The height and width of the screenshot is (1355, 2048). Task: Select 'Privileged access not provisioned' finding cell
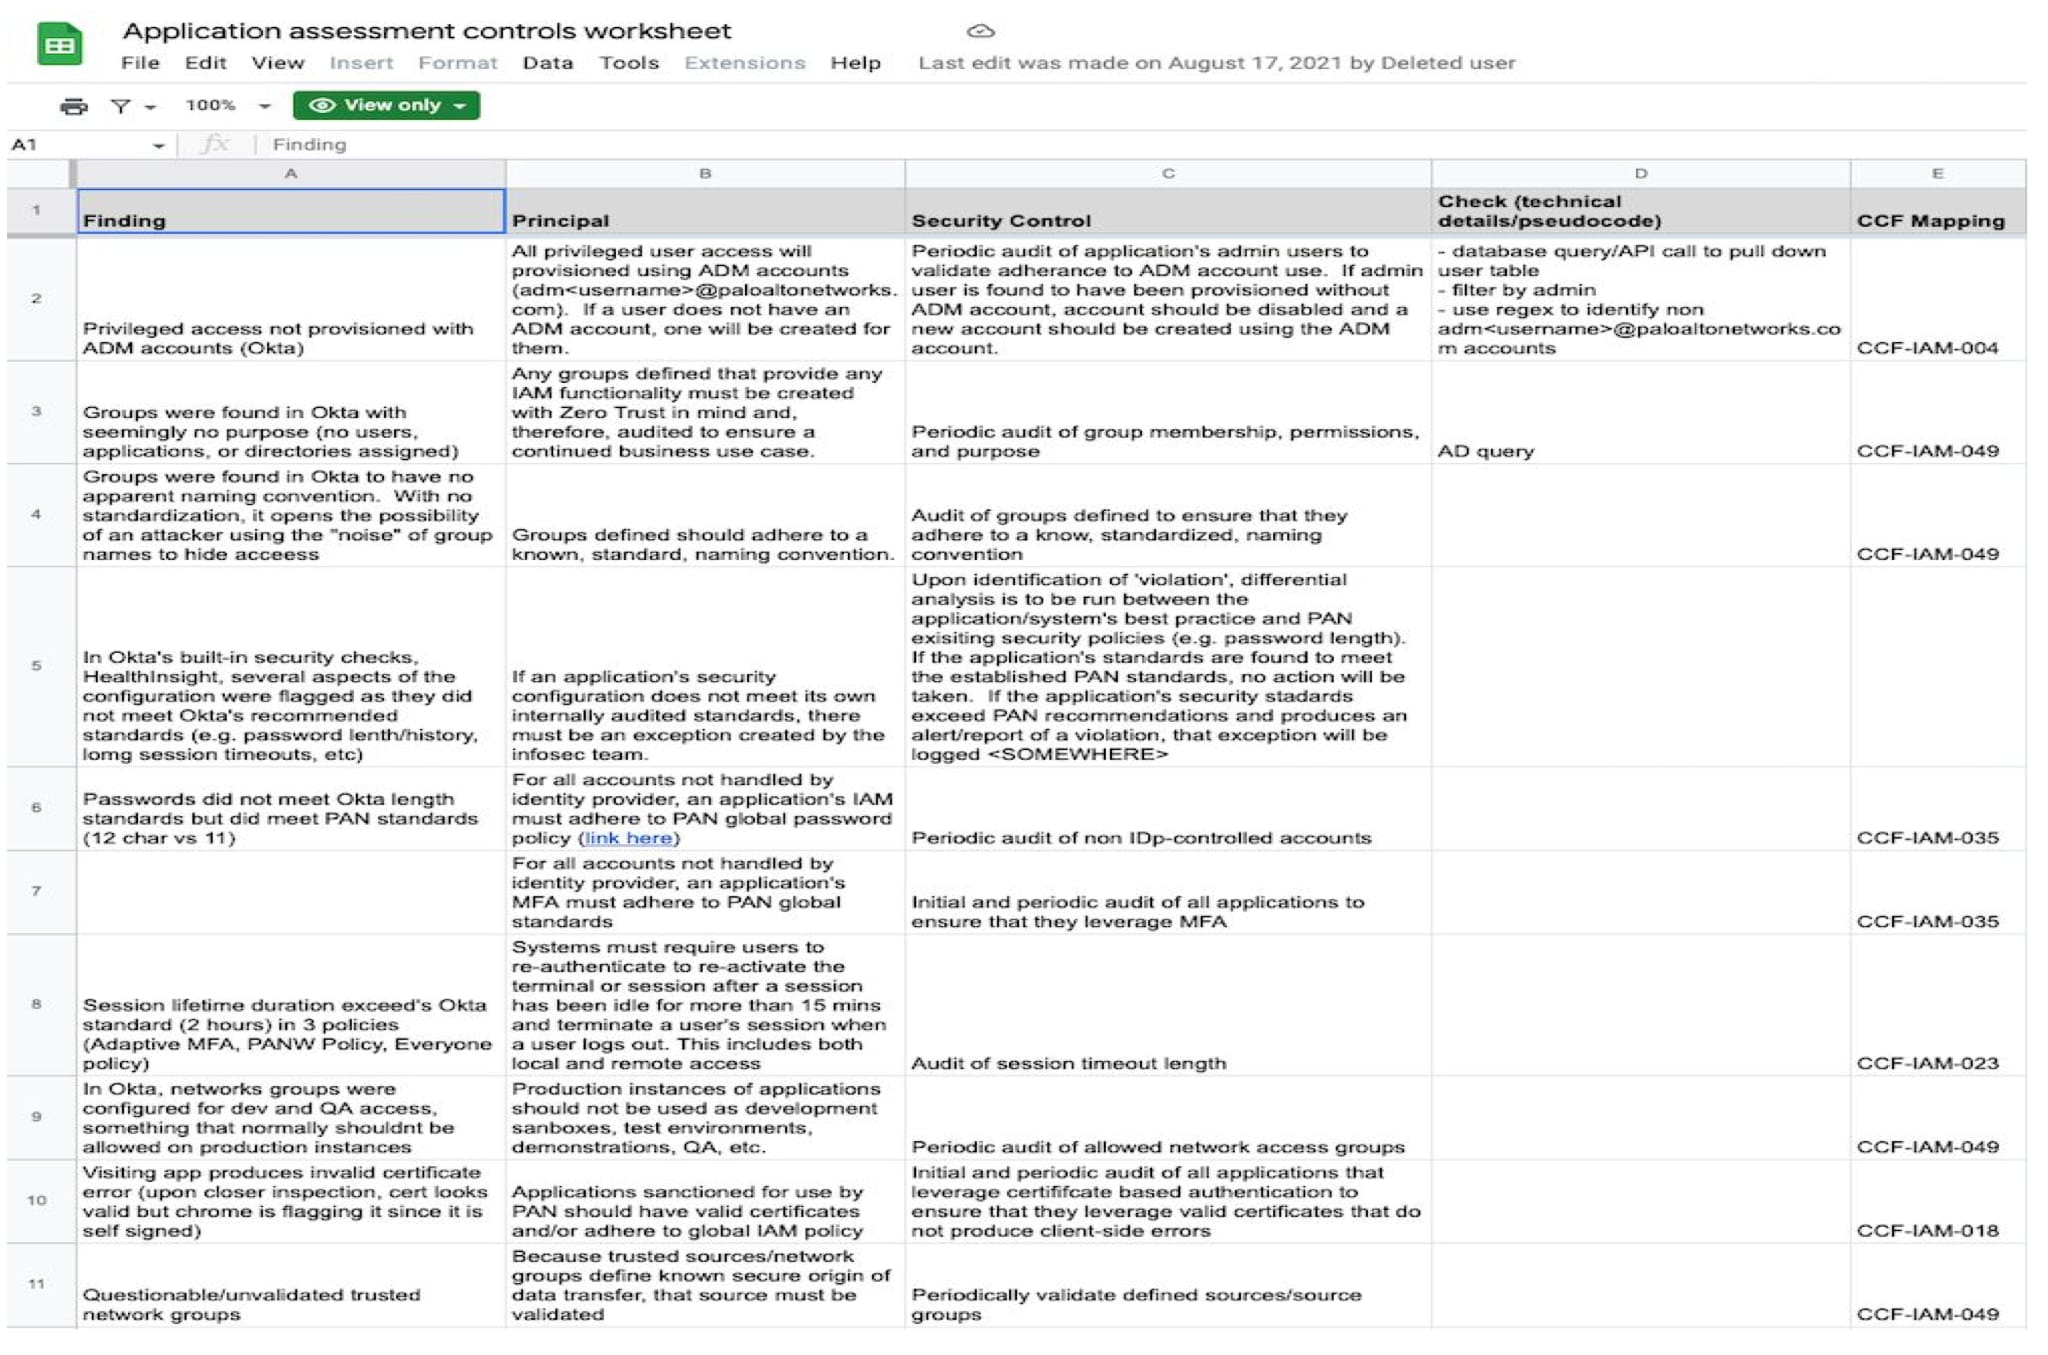coord(291,298)
